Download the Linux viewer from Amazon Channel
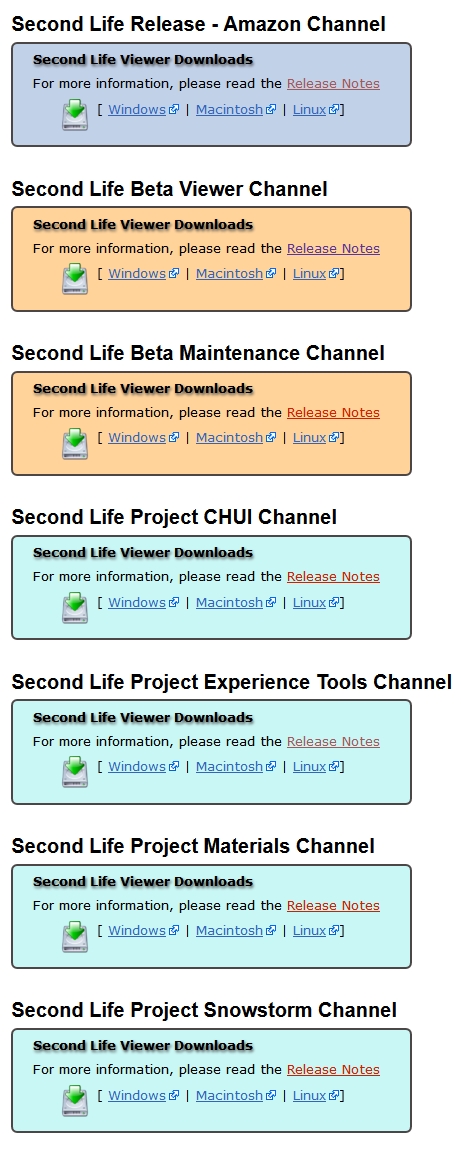 point(310,109)
